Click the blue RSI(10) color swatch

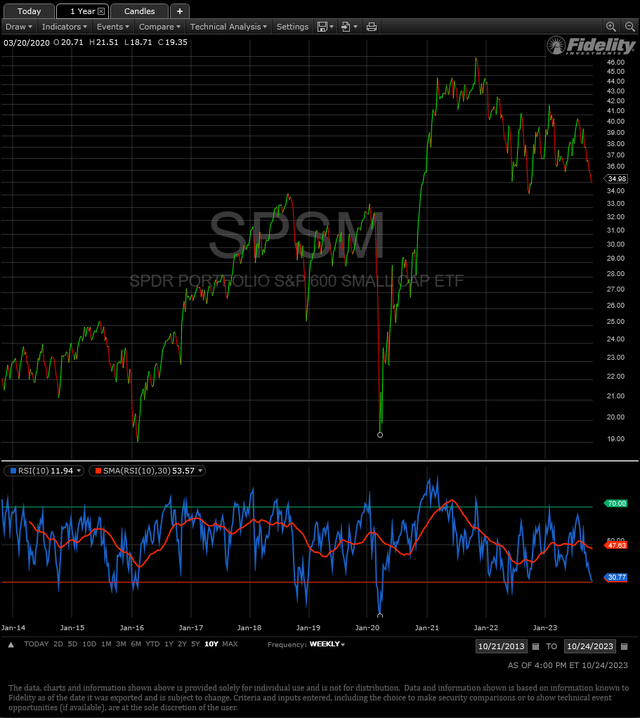(13, 471)
